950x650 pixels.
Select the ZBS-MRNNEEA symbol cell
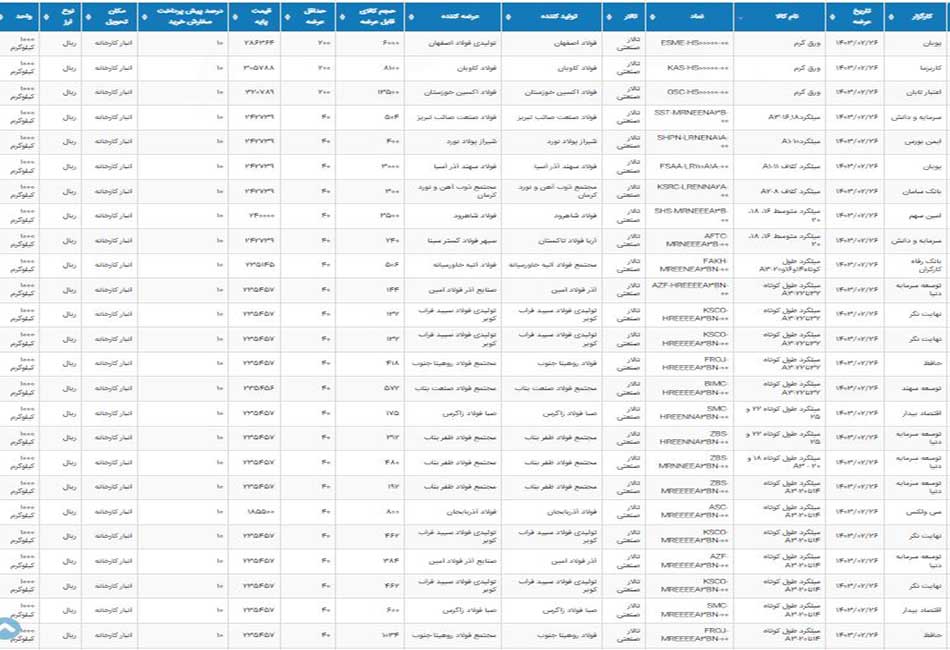point(689,463)
